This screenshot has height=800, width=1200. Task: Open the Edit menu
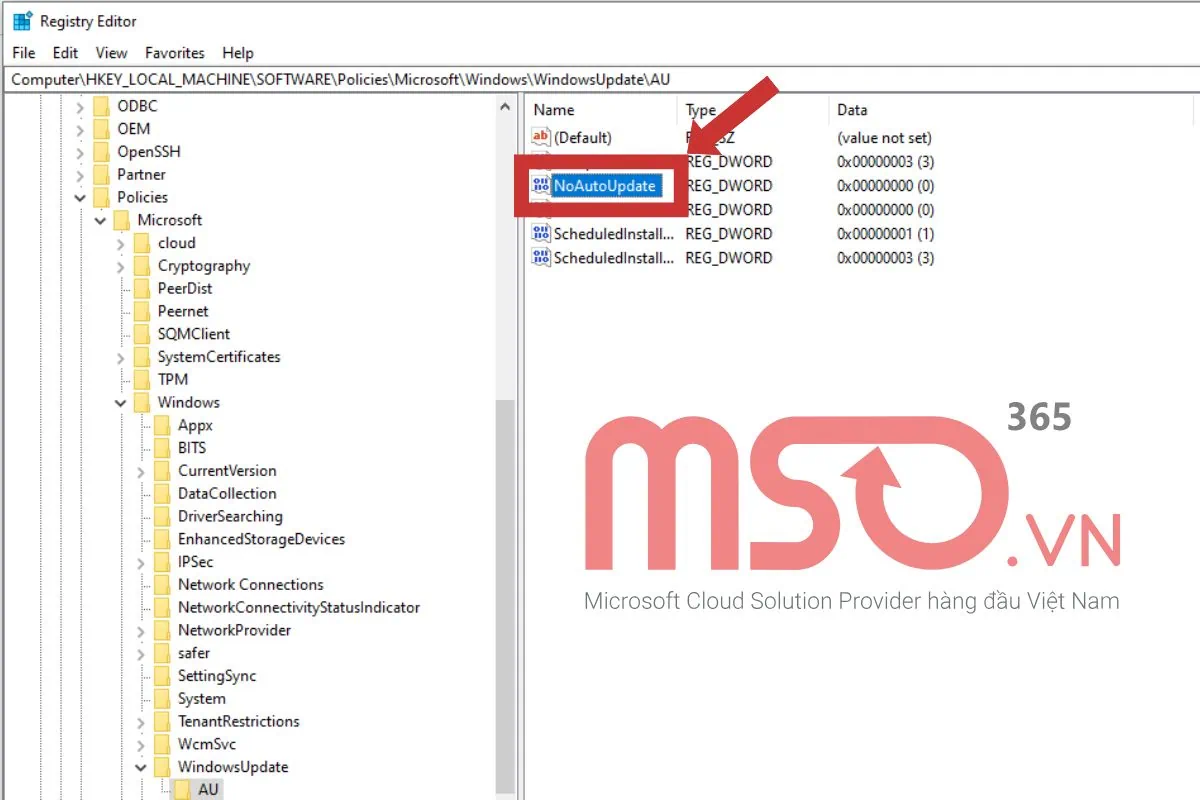(65, 53)
